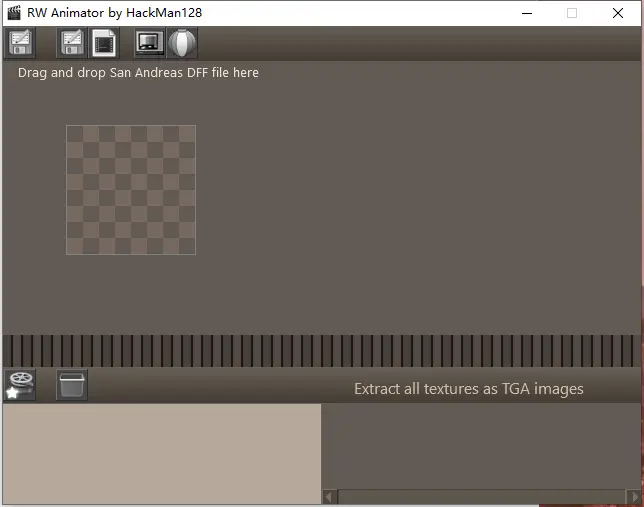The image size is (644, 507).
Task: Click the first floppy-disk save icon
Action: [x=20, y=43]
